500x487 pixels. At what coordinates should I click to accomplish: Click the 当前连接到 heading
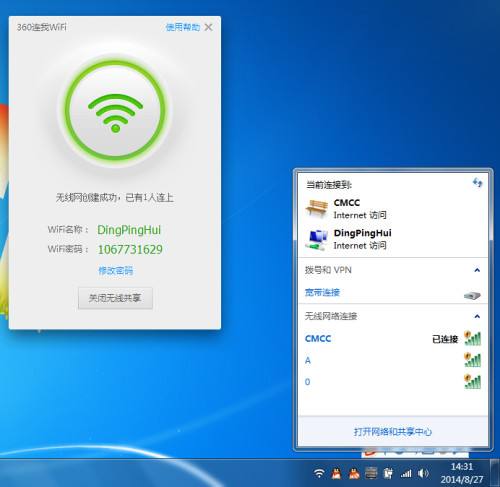[329, 185]
